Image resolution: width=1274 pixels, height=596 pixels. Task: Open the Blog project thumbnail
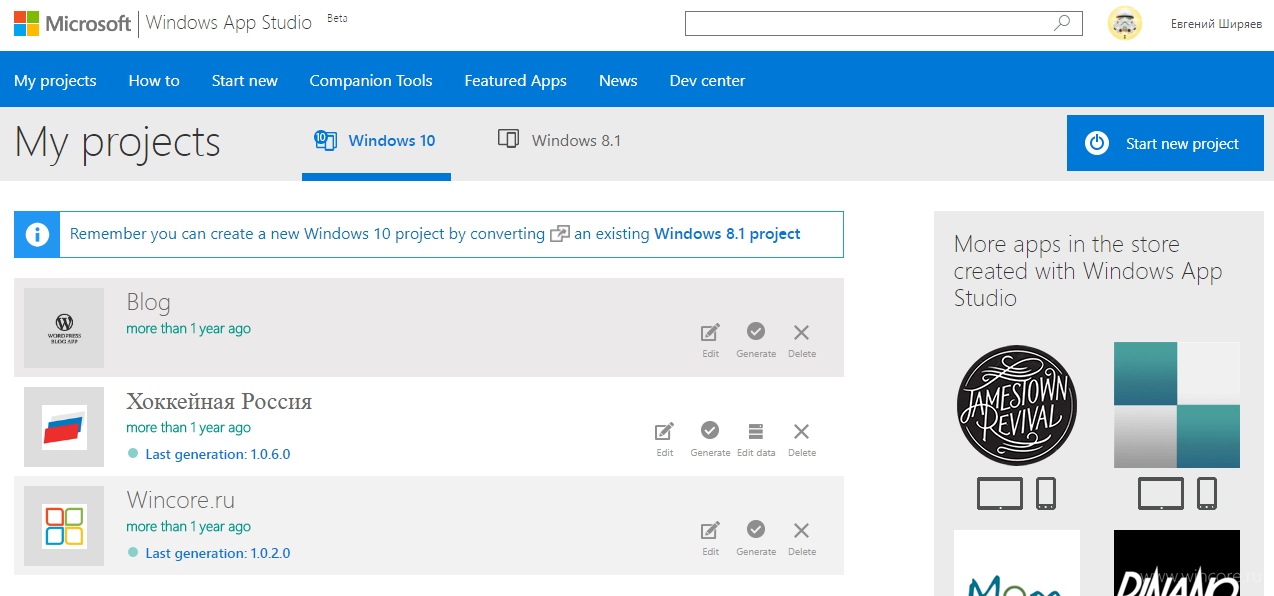pyautogui.click(x=64, y=328)
